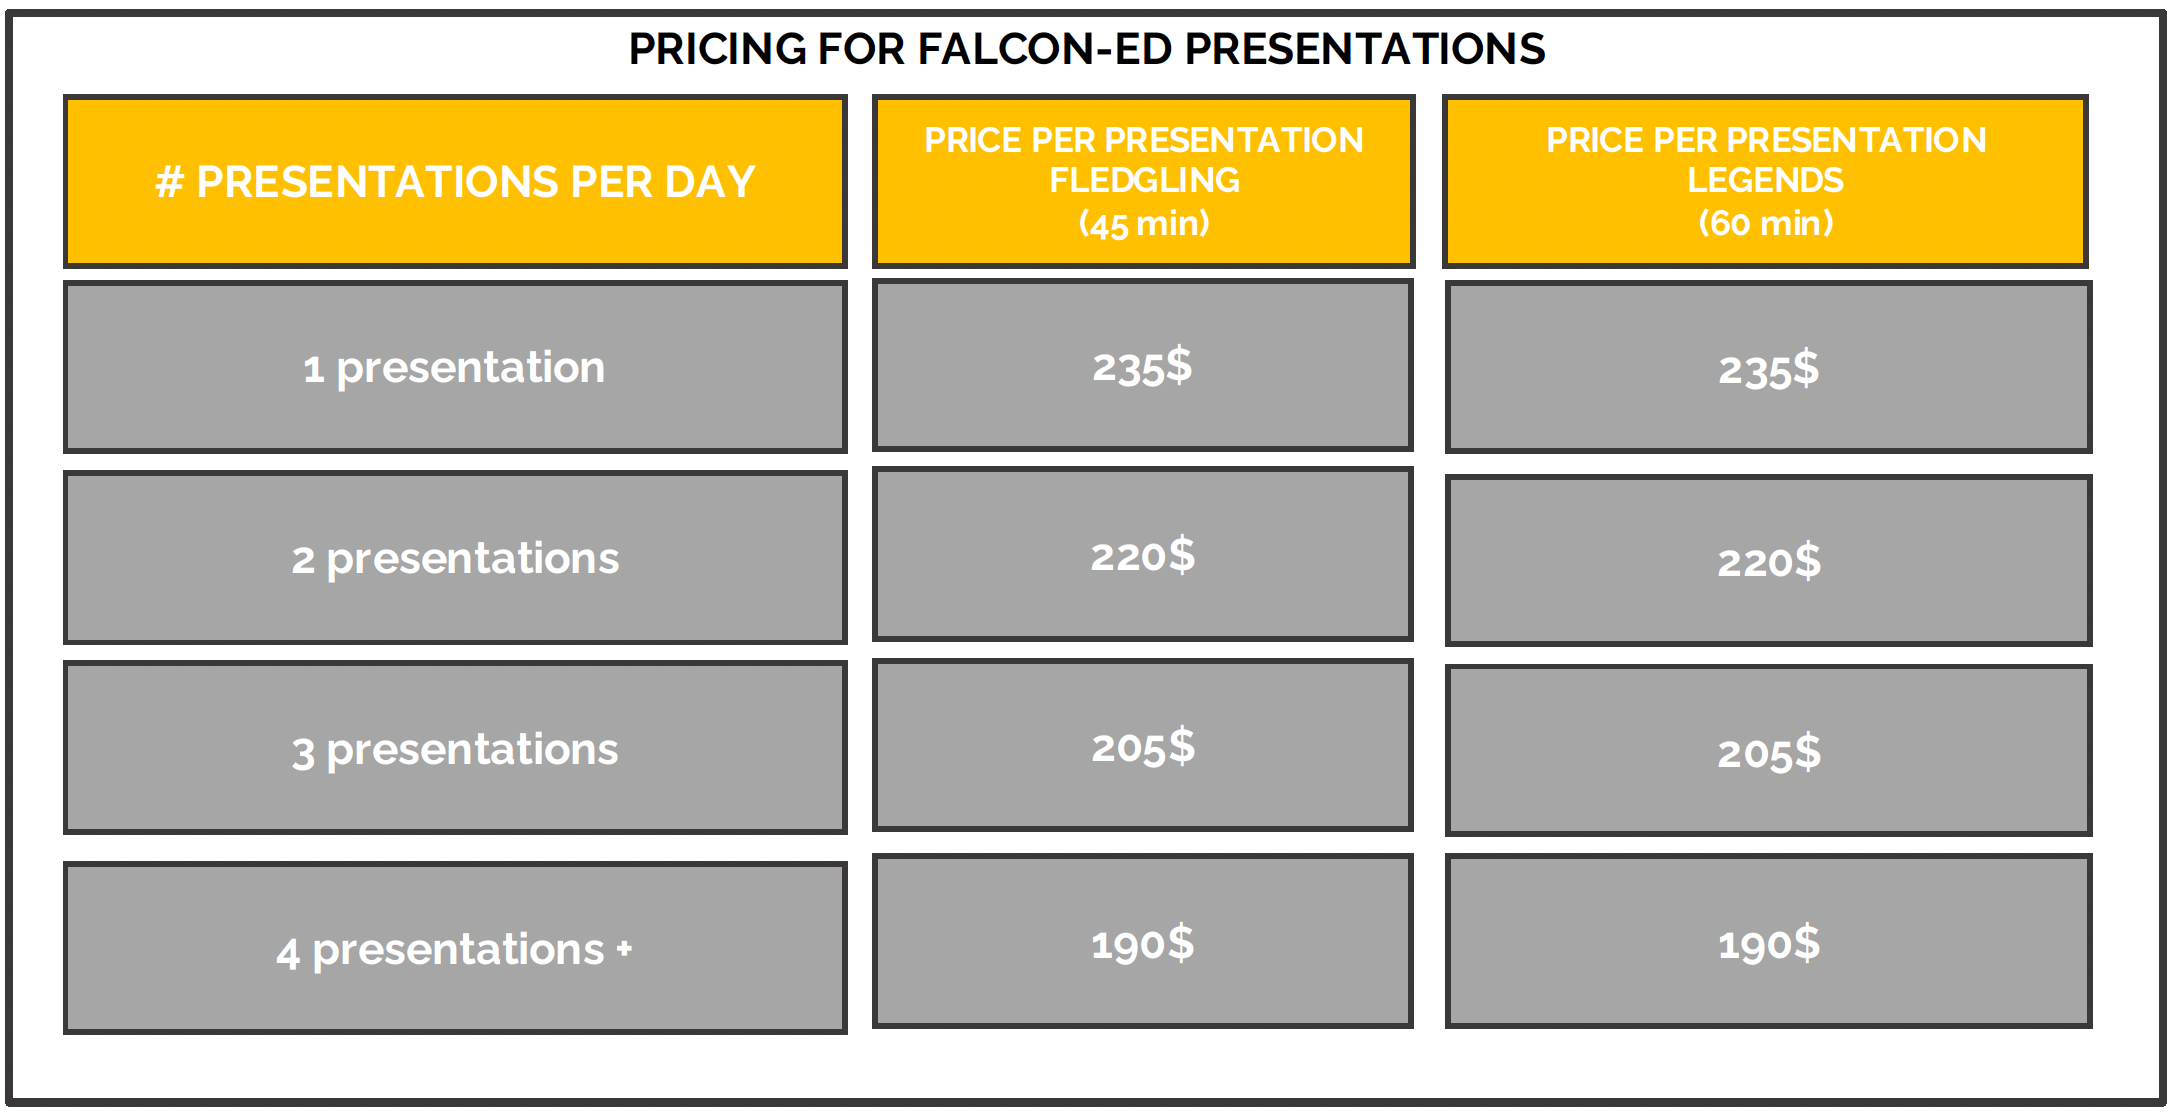Image resolution: width=2178 pixels, height=1118 pixels.
Task: Click the 190$ Fledgling price cell
Action: point(1142,943)
